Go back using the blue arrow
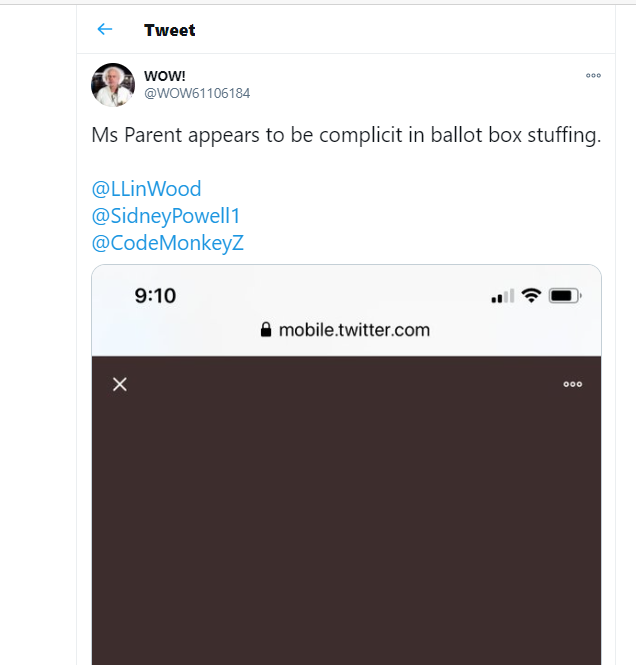Image resolution: width=636 pixels, height=665 pixels. [105, 29]
